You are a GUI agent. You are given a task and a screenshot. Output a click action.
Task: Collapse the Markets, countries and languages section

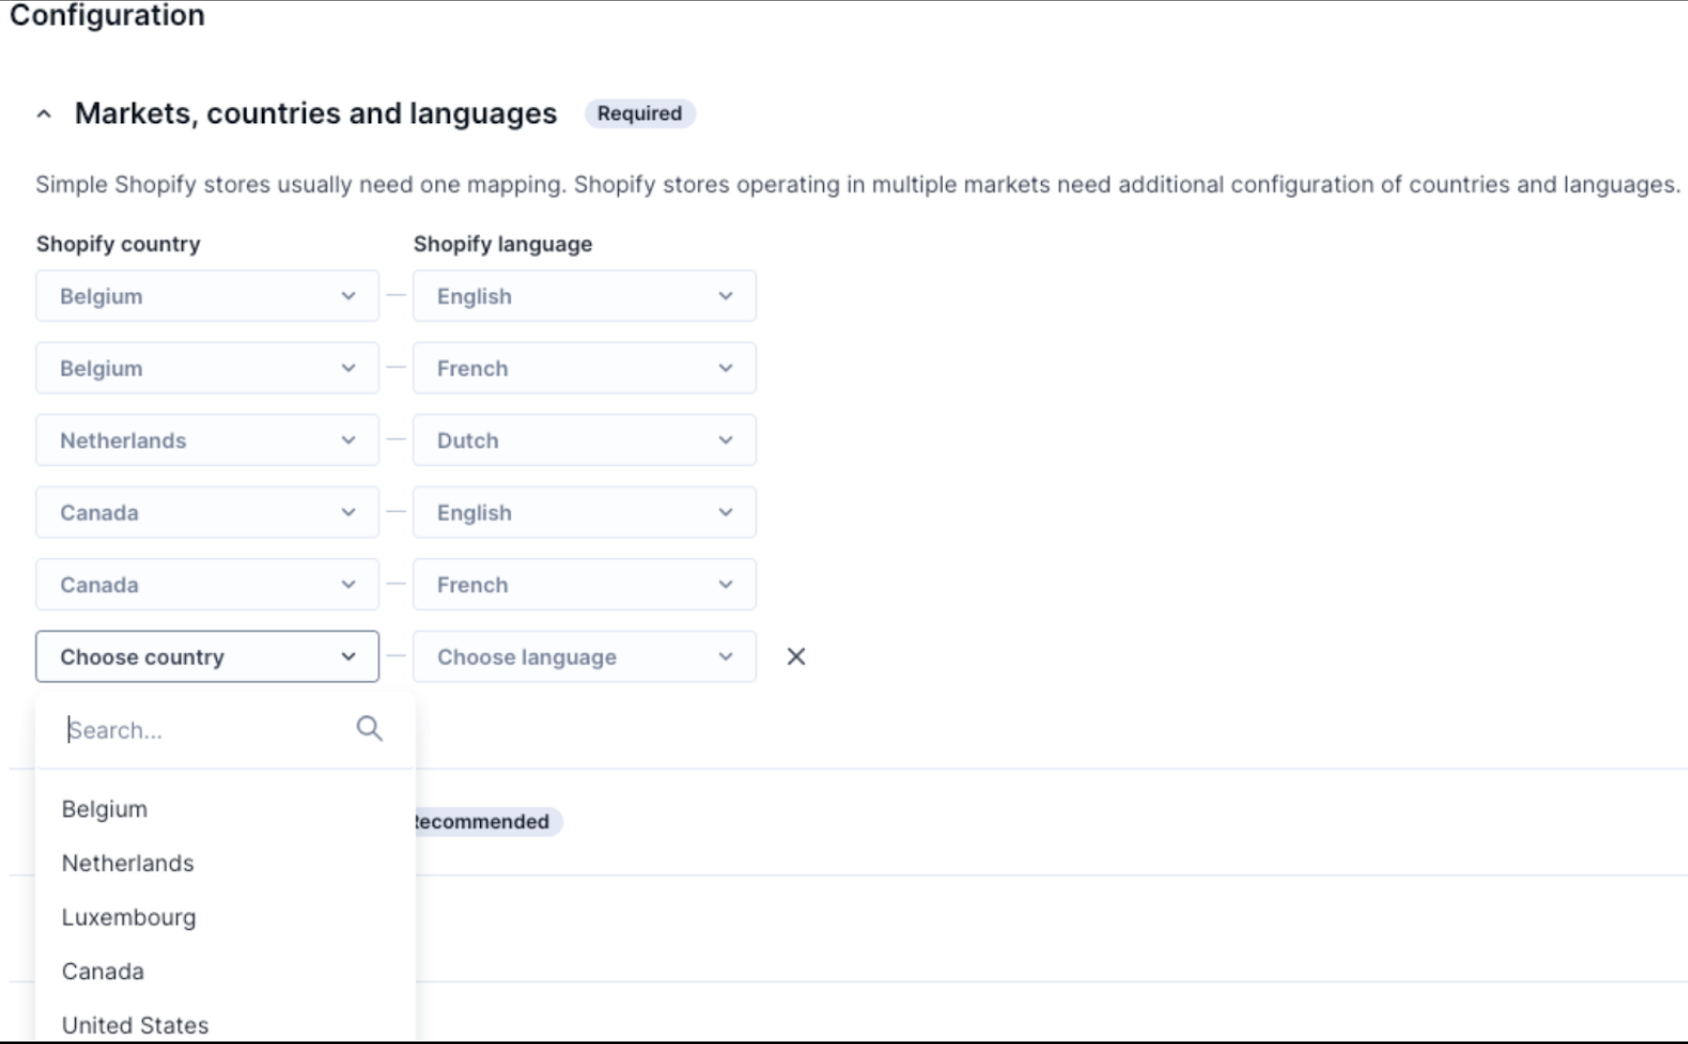pos(43,113)
